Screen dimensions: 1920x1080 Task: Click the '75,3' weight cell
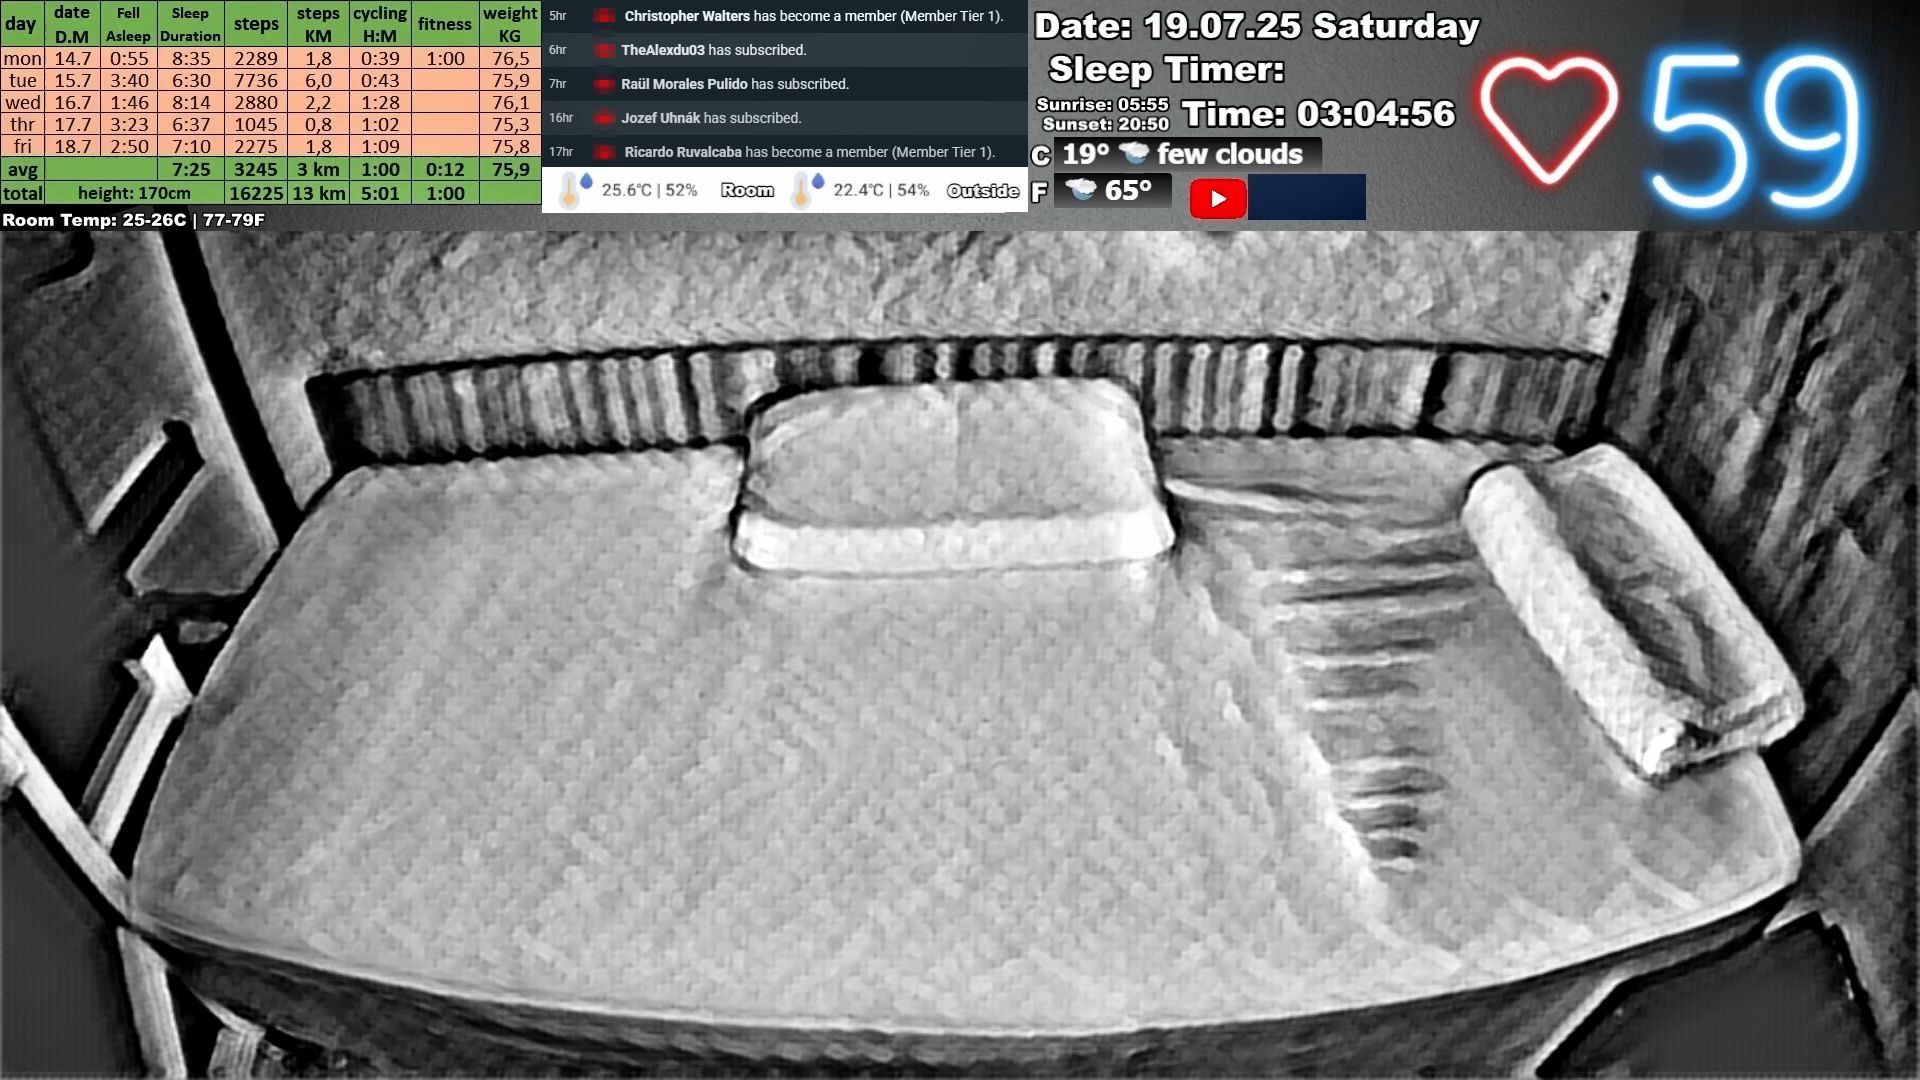(x=510, y=124)
